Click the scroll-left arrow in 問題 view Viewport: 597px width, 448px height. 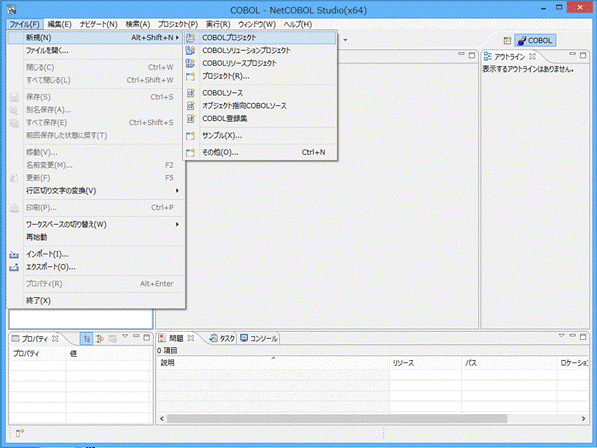(x=162, y=419)
